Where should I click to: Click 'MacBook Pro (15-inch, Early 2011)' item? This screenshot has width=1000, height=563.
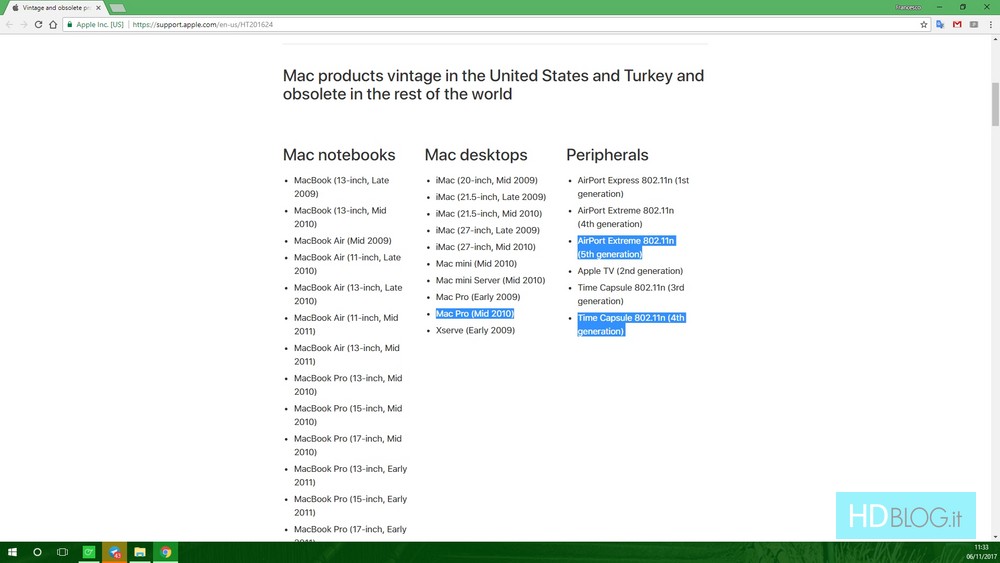click(x=351, y=505)
